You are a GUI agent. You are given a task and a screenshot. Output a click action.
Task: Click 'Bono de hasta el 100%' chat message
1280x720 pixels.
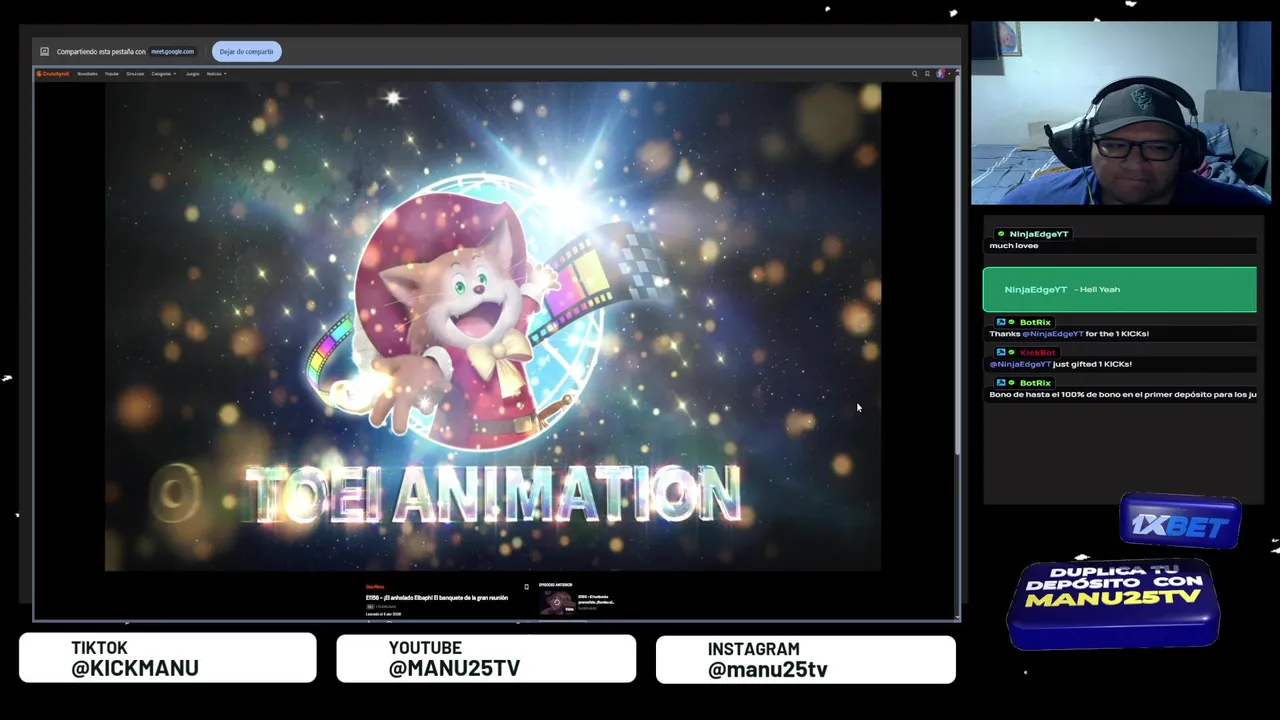click(x=1122, y=394)
